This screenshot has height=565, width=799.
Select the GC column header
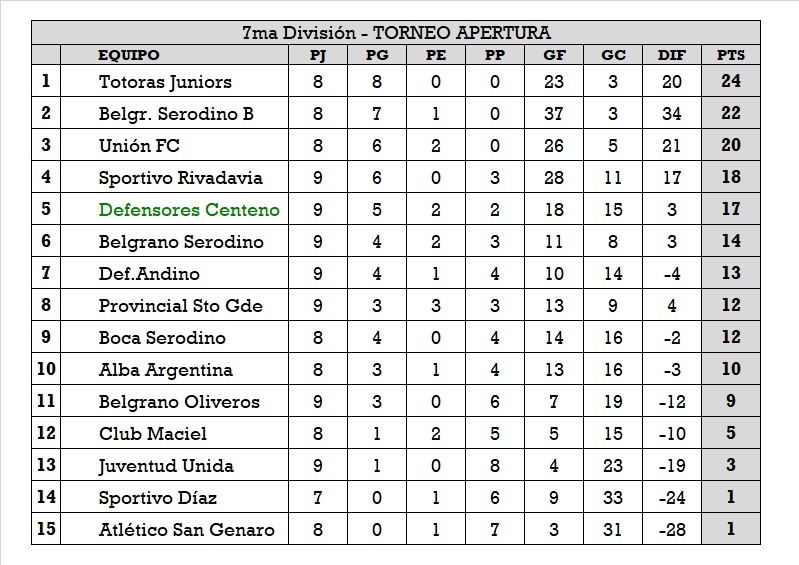tap(613, 55)
